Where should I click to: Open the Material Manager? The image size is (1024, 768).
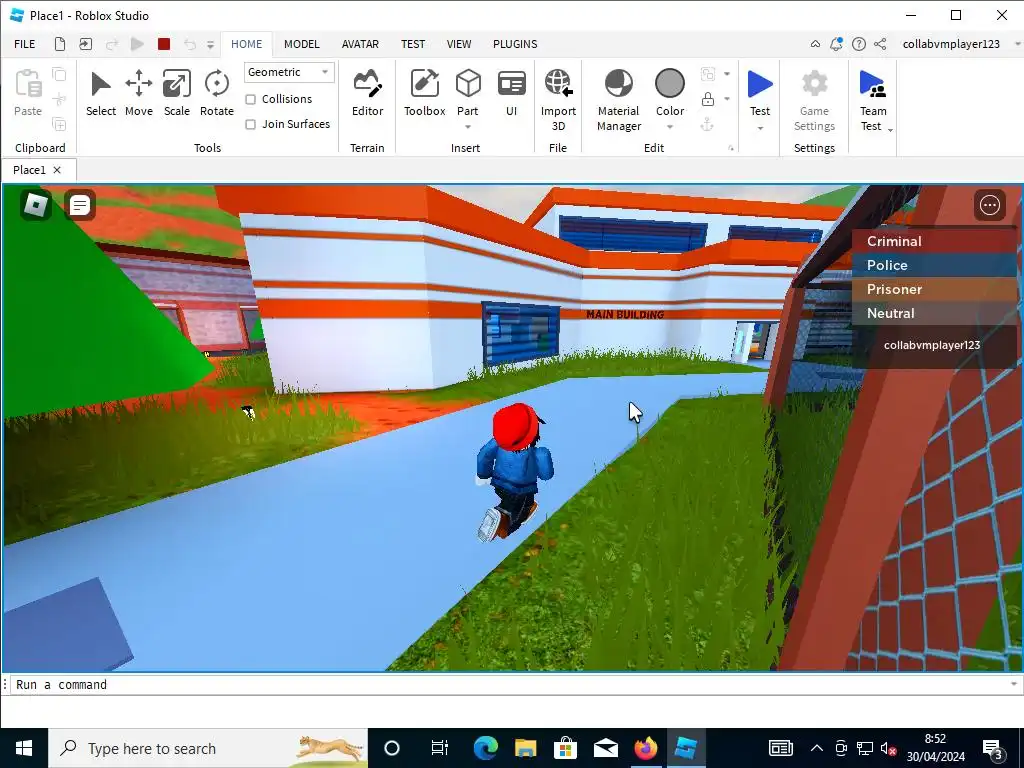click(x=618, y=100)
